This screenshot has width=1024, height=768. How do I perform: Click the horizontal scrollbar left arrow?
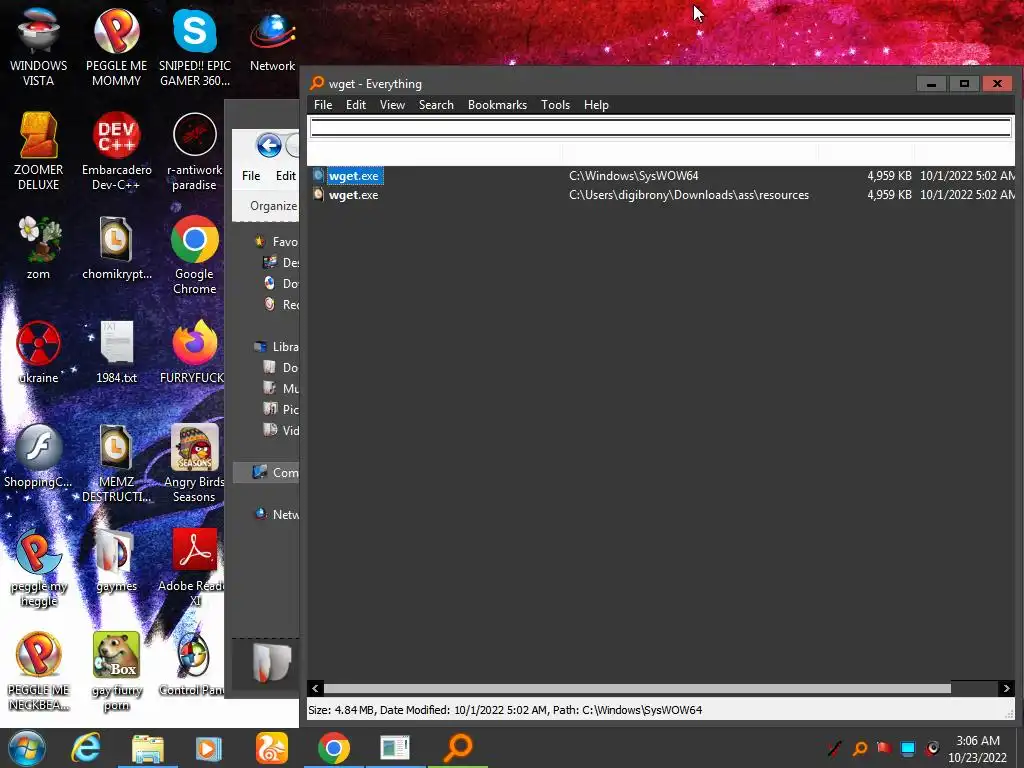[x=315, y=688]
